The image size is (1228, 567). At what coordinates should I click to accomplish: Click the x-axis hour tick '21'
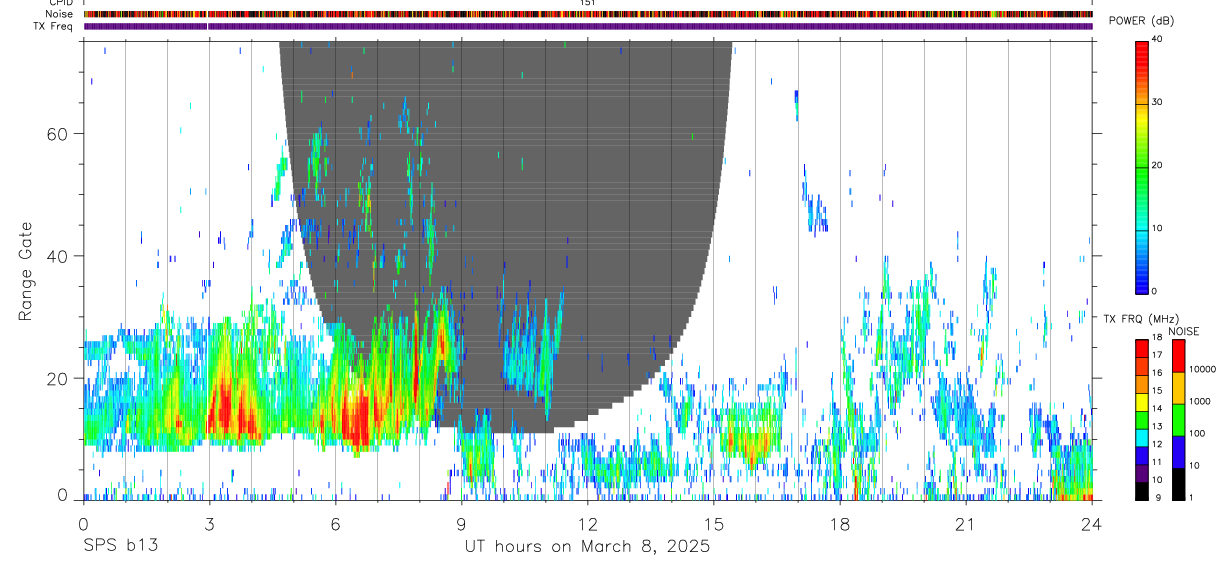pos(965,524)
